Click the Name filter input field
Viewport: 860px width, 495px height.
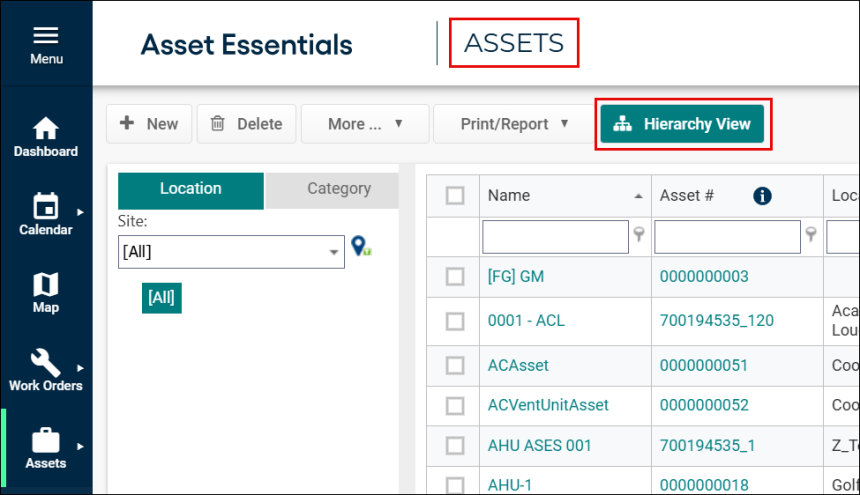pyautogui.click(x=555, y=237)
